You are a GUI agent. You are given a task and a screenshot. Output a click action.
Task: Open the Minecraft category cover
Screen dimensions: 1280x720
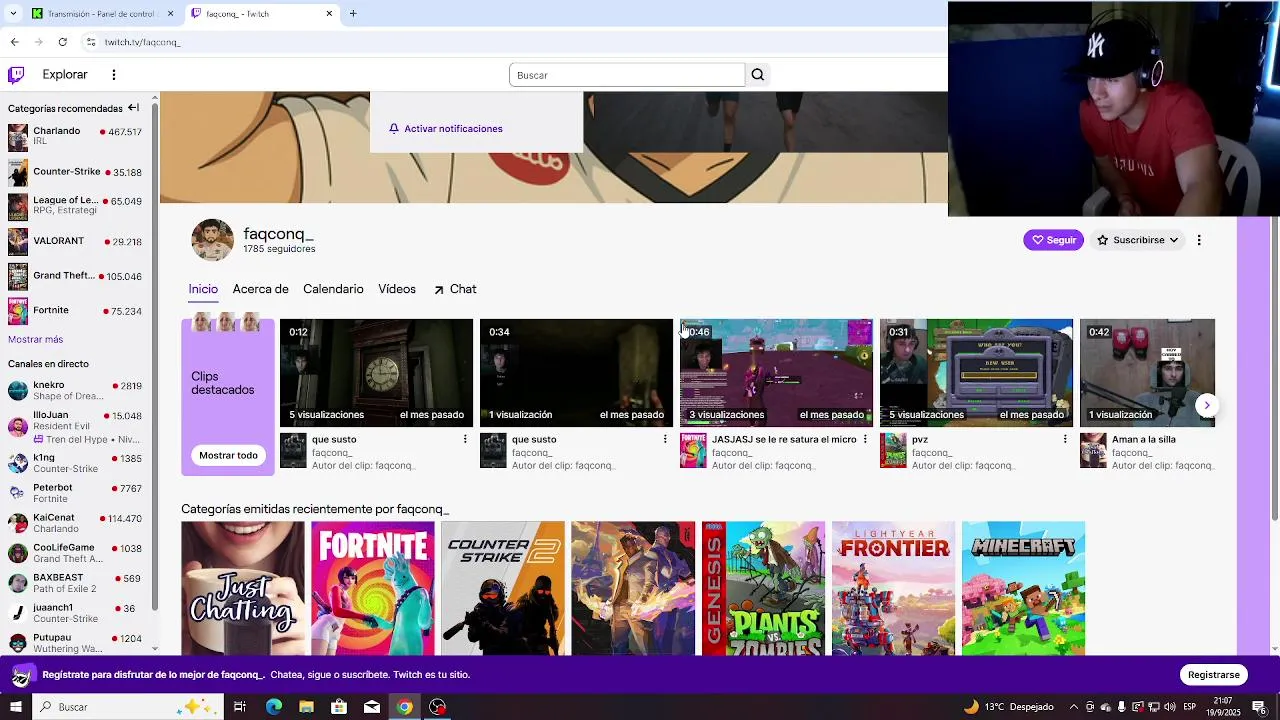1023,588
